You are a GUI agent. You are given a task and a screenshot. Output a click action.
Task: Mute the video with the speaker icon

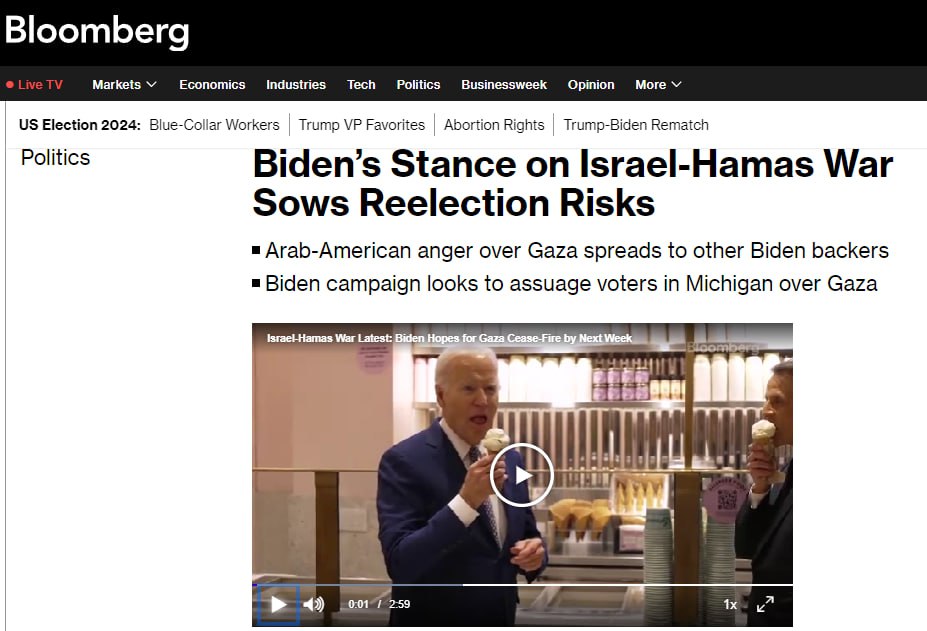tap(314, 604)
